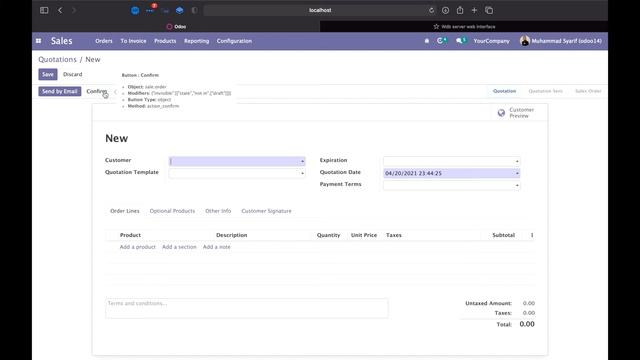Open the Payment Terms dropdown
The height and width of the screenshot is (360, 640).
pos(451,185)
